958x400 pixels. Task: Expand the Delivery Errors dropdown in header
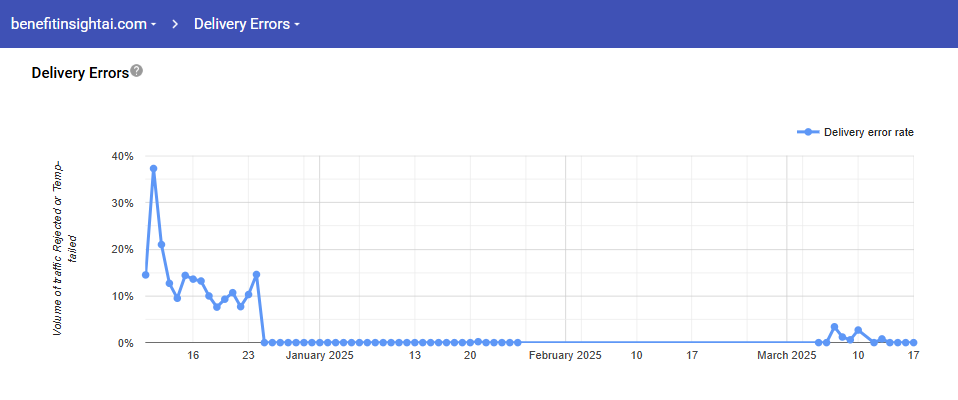point(246,23)
